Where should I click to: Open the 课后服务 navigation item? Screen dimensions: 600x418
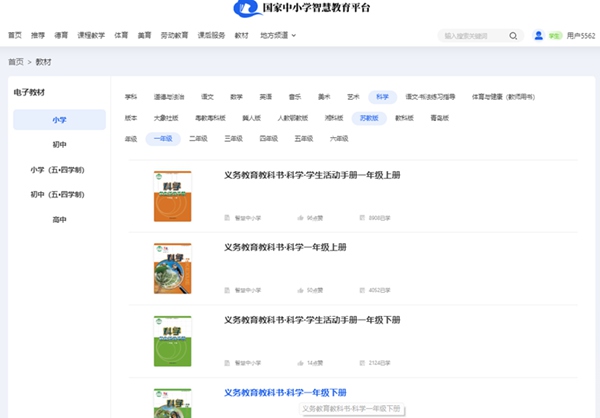pyautogui.click(x=211, y=35)
